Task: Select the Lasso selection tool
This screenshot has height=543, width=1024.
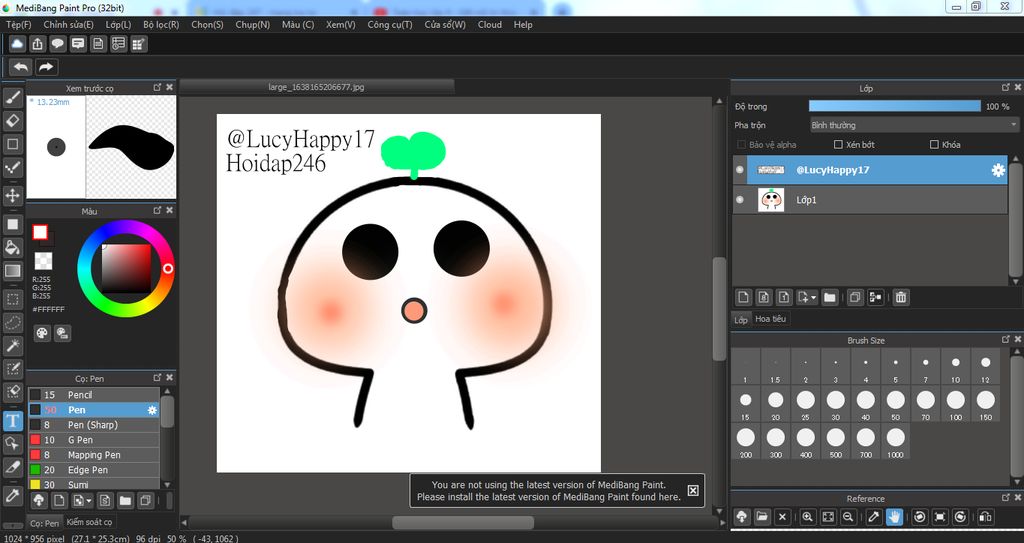Action: click(x=12, y=322)
